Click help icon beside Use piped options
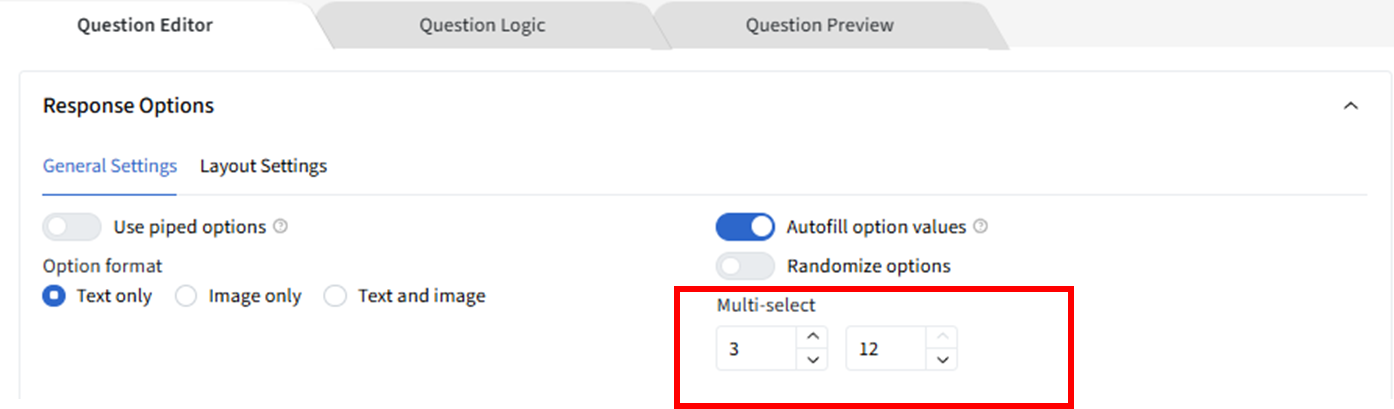The image size is (1394, 409). pos(281,227)
